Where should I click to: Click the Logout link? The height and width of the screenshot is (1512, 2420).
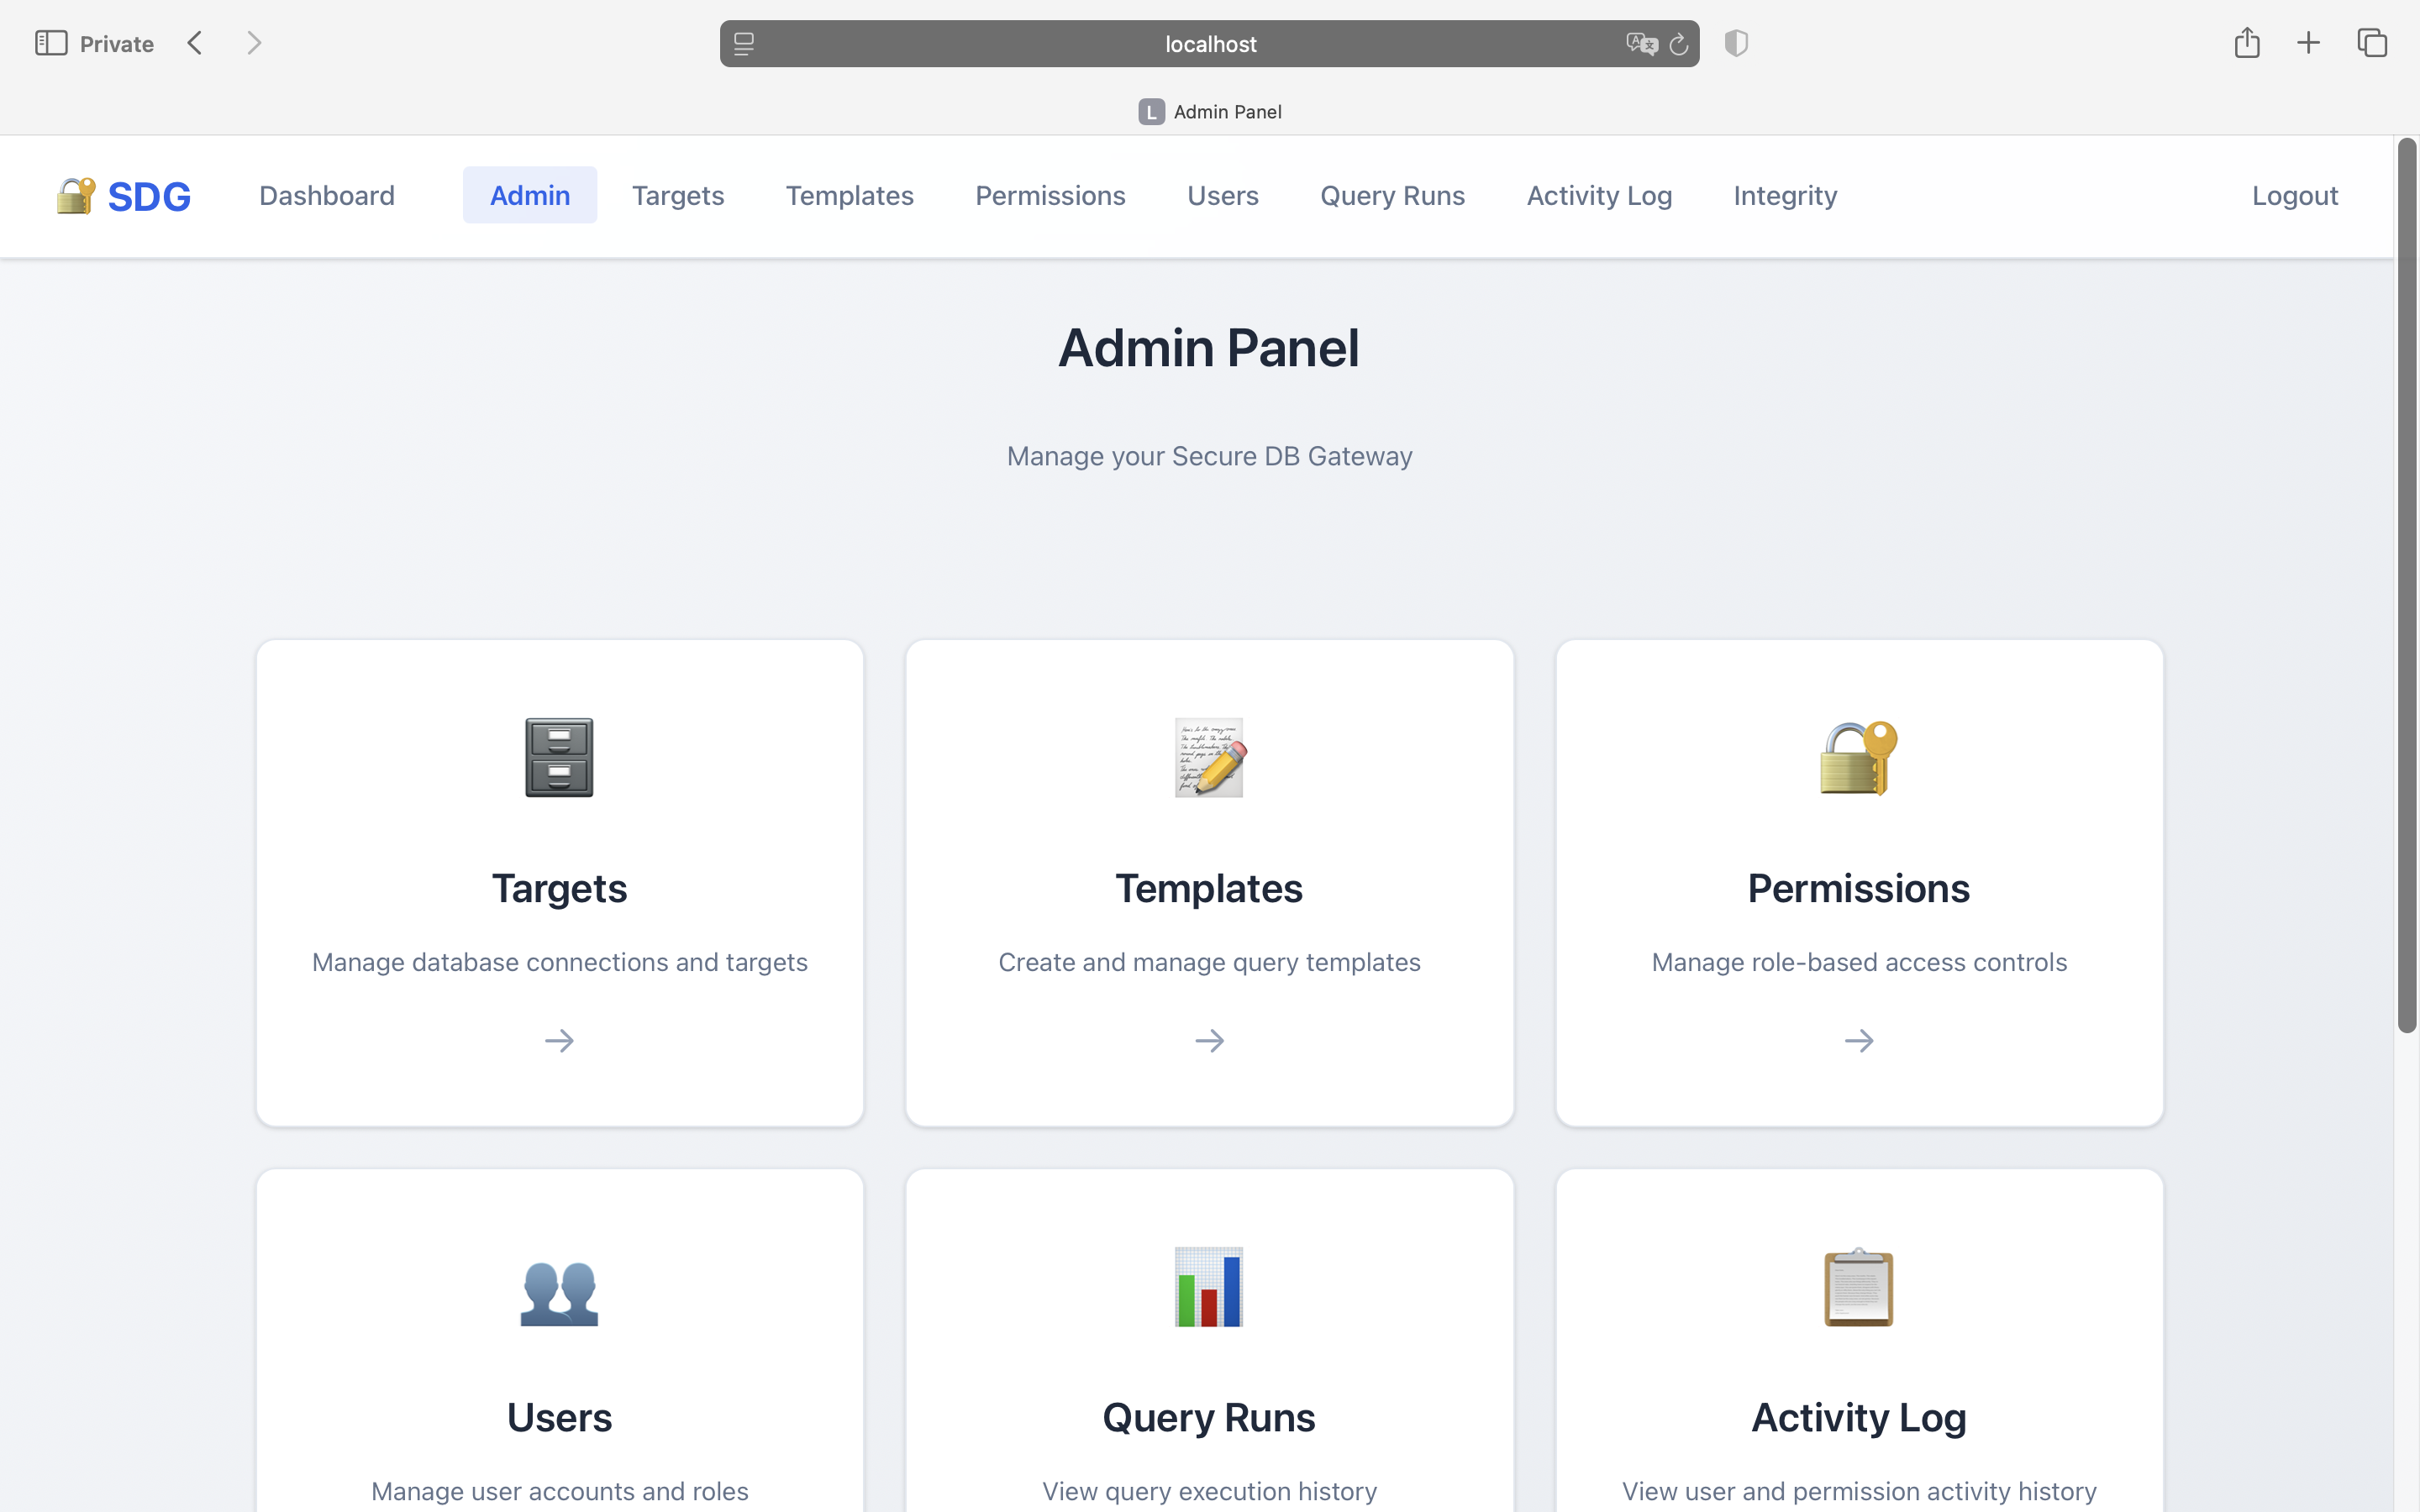click(x=2294, y=195)
